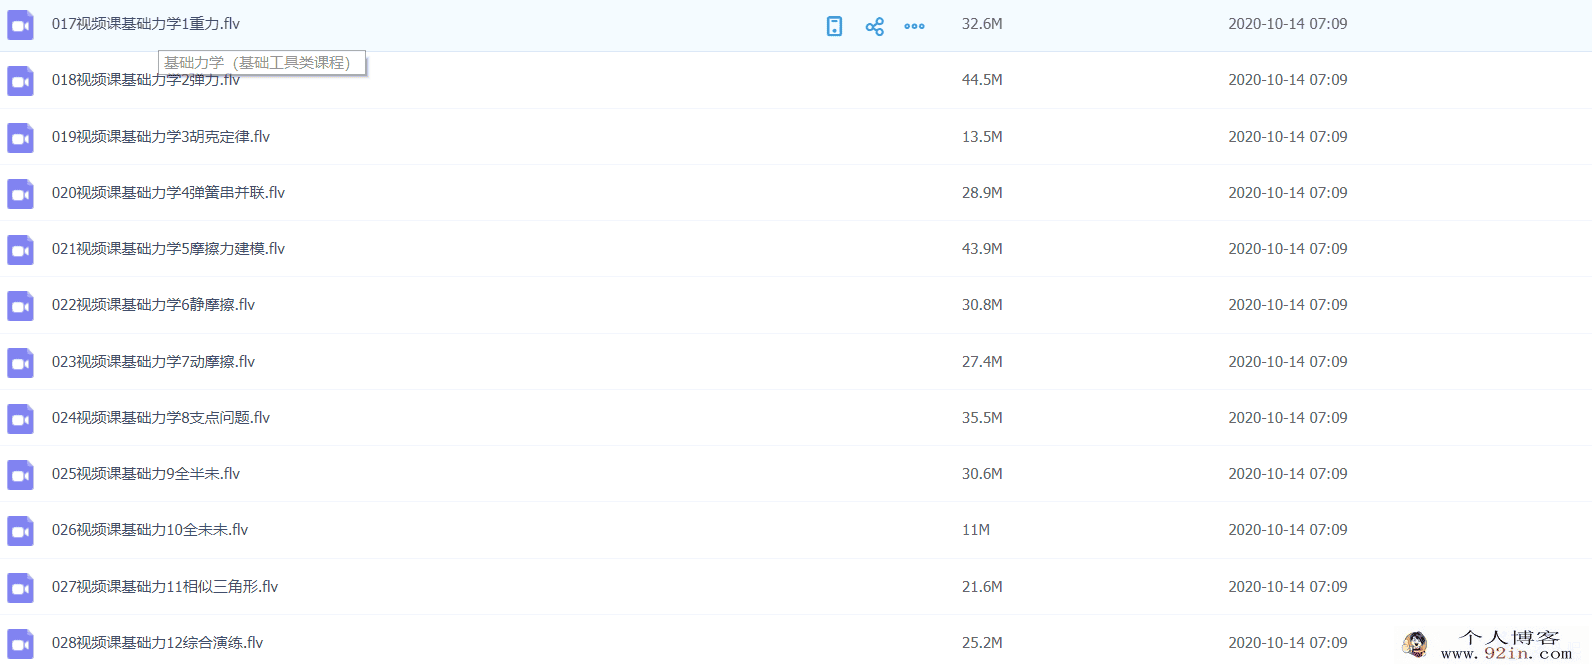Open file 019视频课基础力学3胡克定律.flv
This screenshot has height=667, width=1592.
(x=161, y=137)
